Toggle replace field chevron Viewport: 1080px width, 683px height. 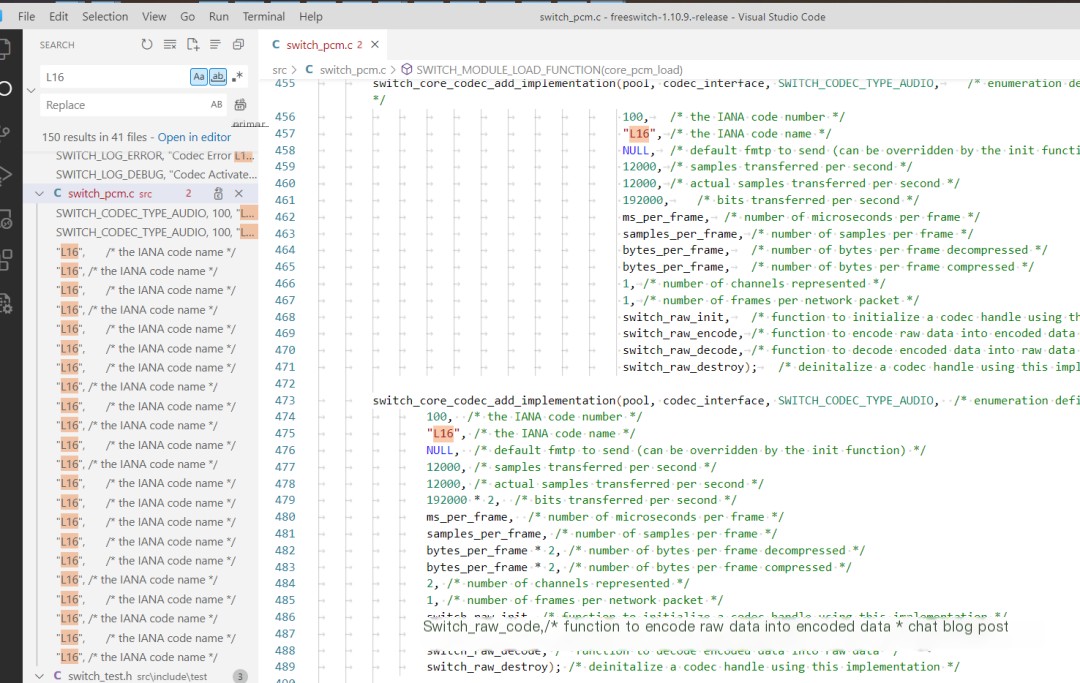click(x=31, y=90)
